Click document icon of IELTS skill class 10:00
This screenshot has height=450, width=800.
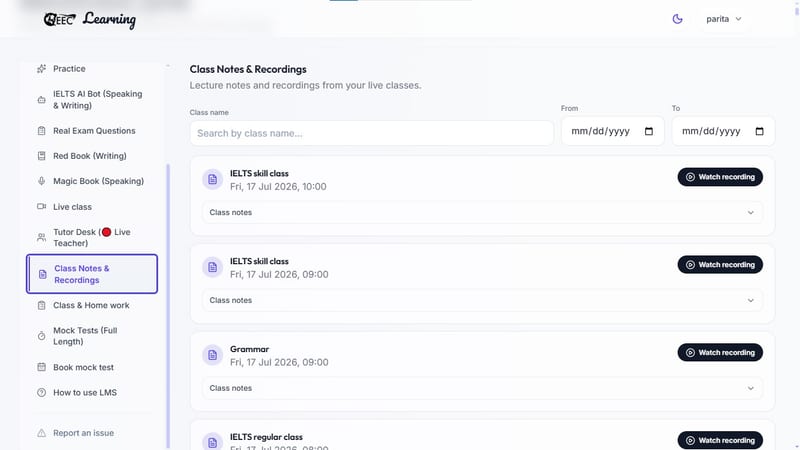pos(212,180)
